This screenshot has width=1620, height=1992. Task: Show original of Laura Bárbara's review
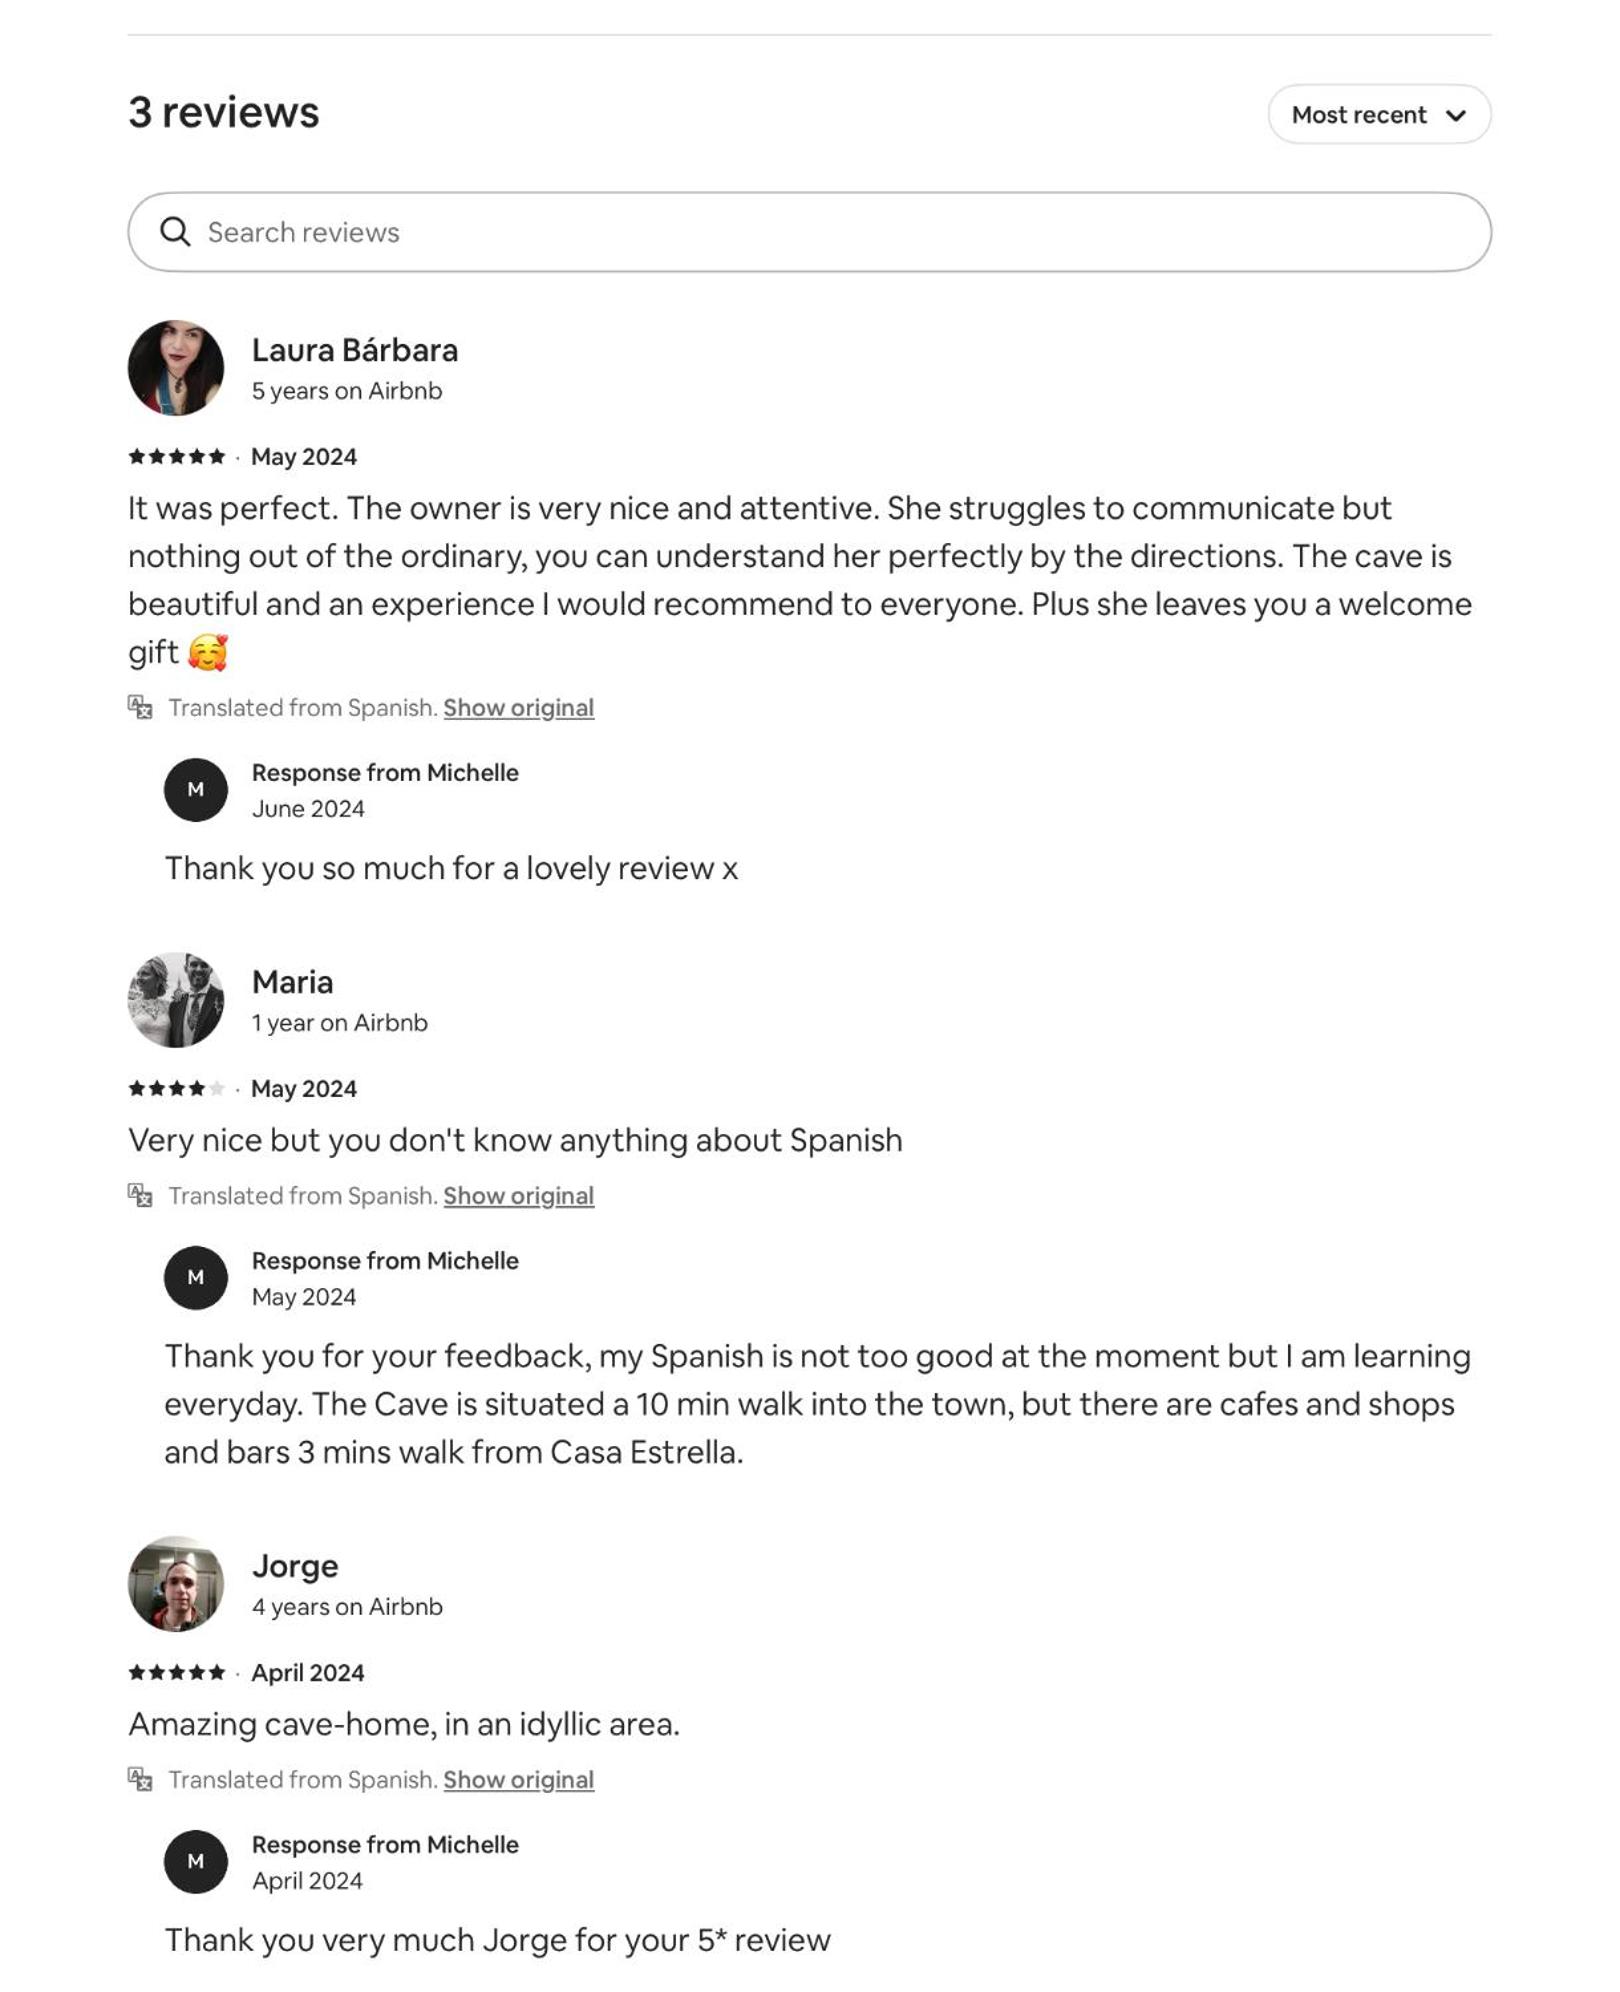[x=518, y=708]
